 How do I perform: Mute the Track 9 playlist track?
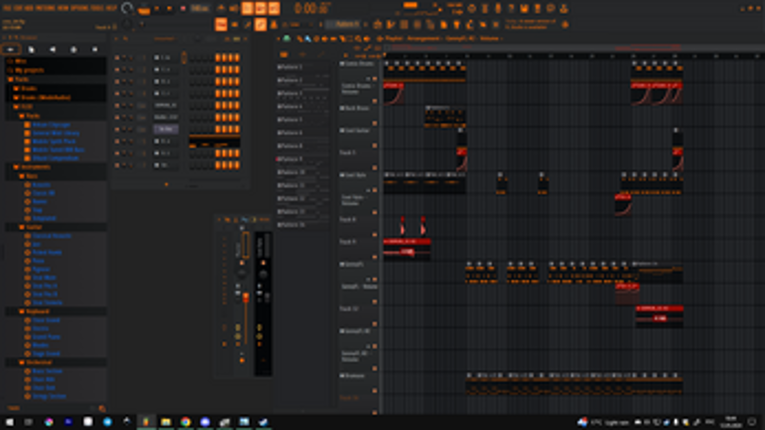point(375,257)
